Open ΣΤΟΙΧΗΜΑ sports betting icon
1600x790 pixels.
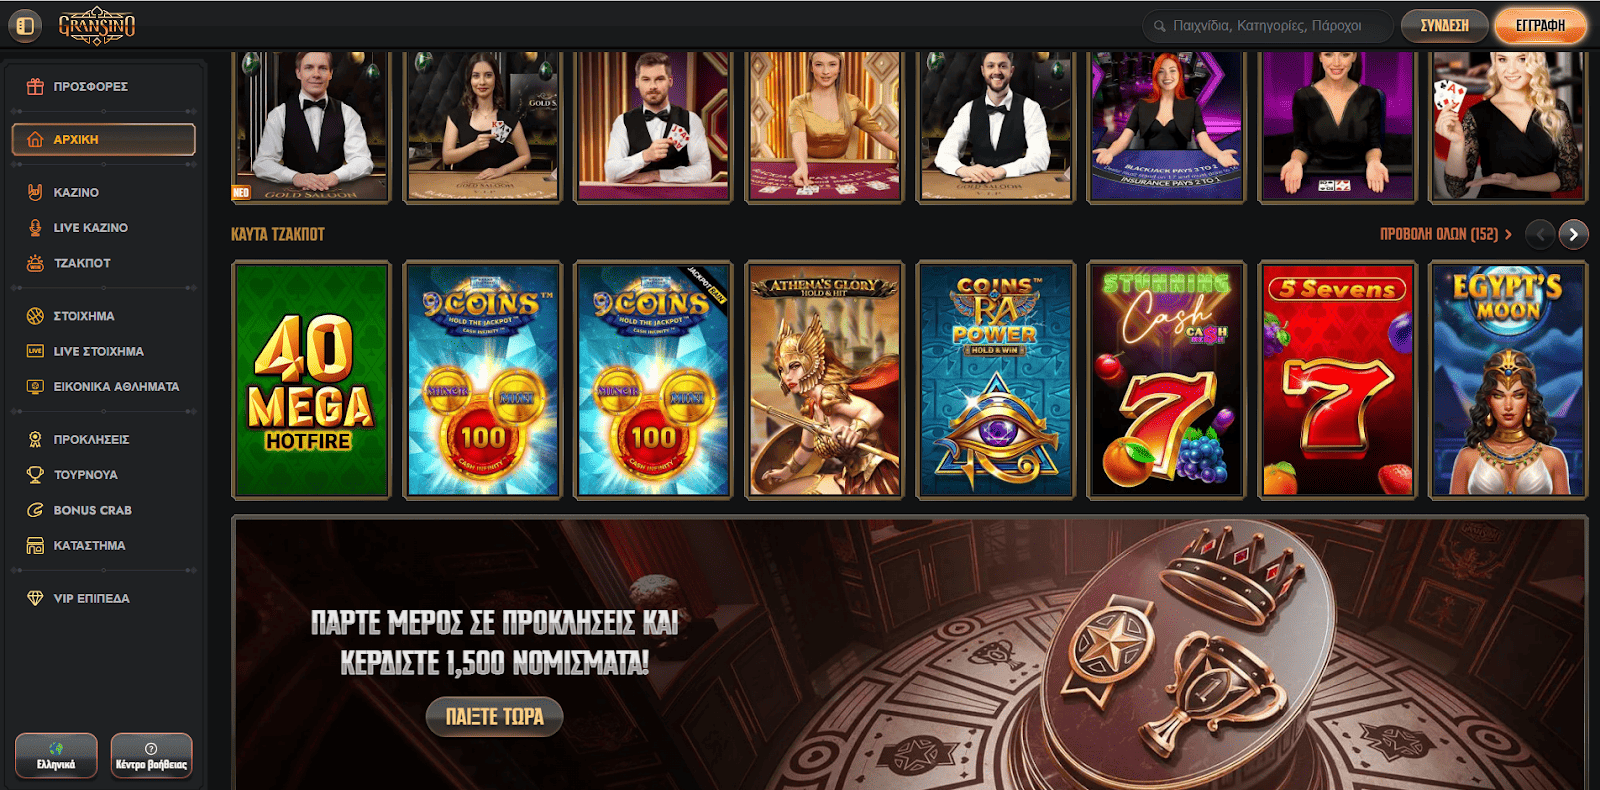(x=35, y=316)
